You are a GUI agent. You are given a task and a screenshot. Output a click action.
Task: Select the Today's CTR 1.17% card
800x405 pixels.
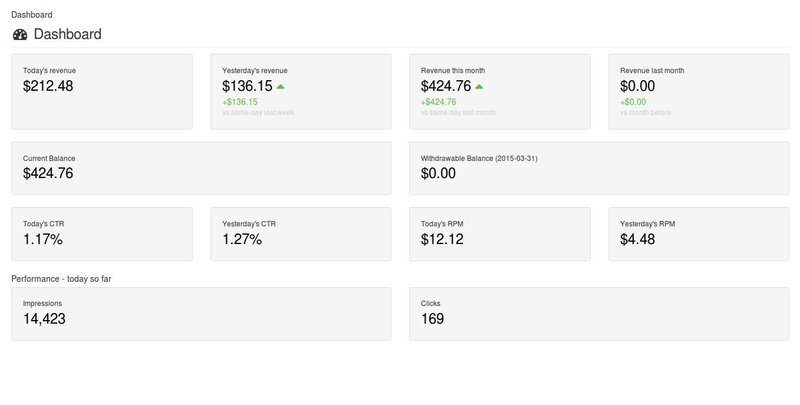(102, 234)
